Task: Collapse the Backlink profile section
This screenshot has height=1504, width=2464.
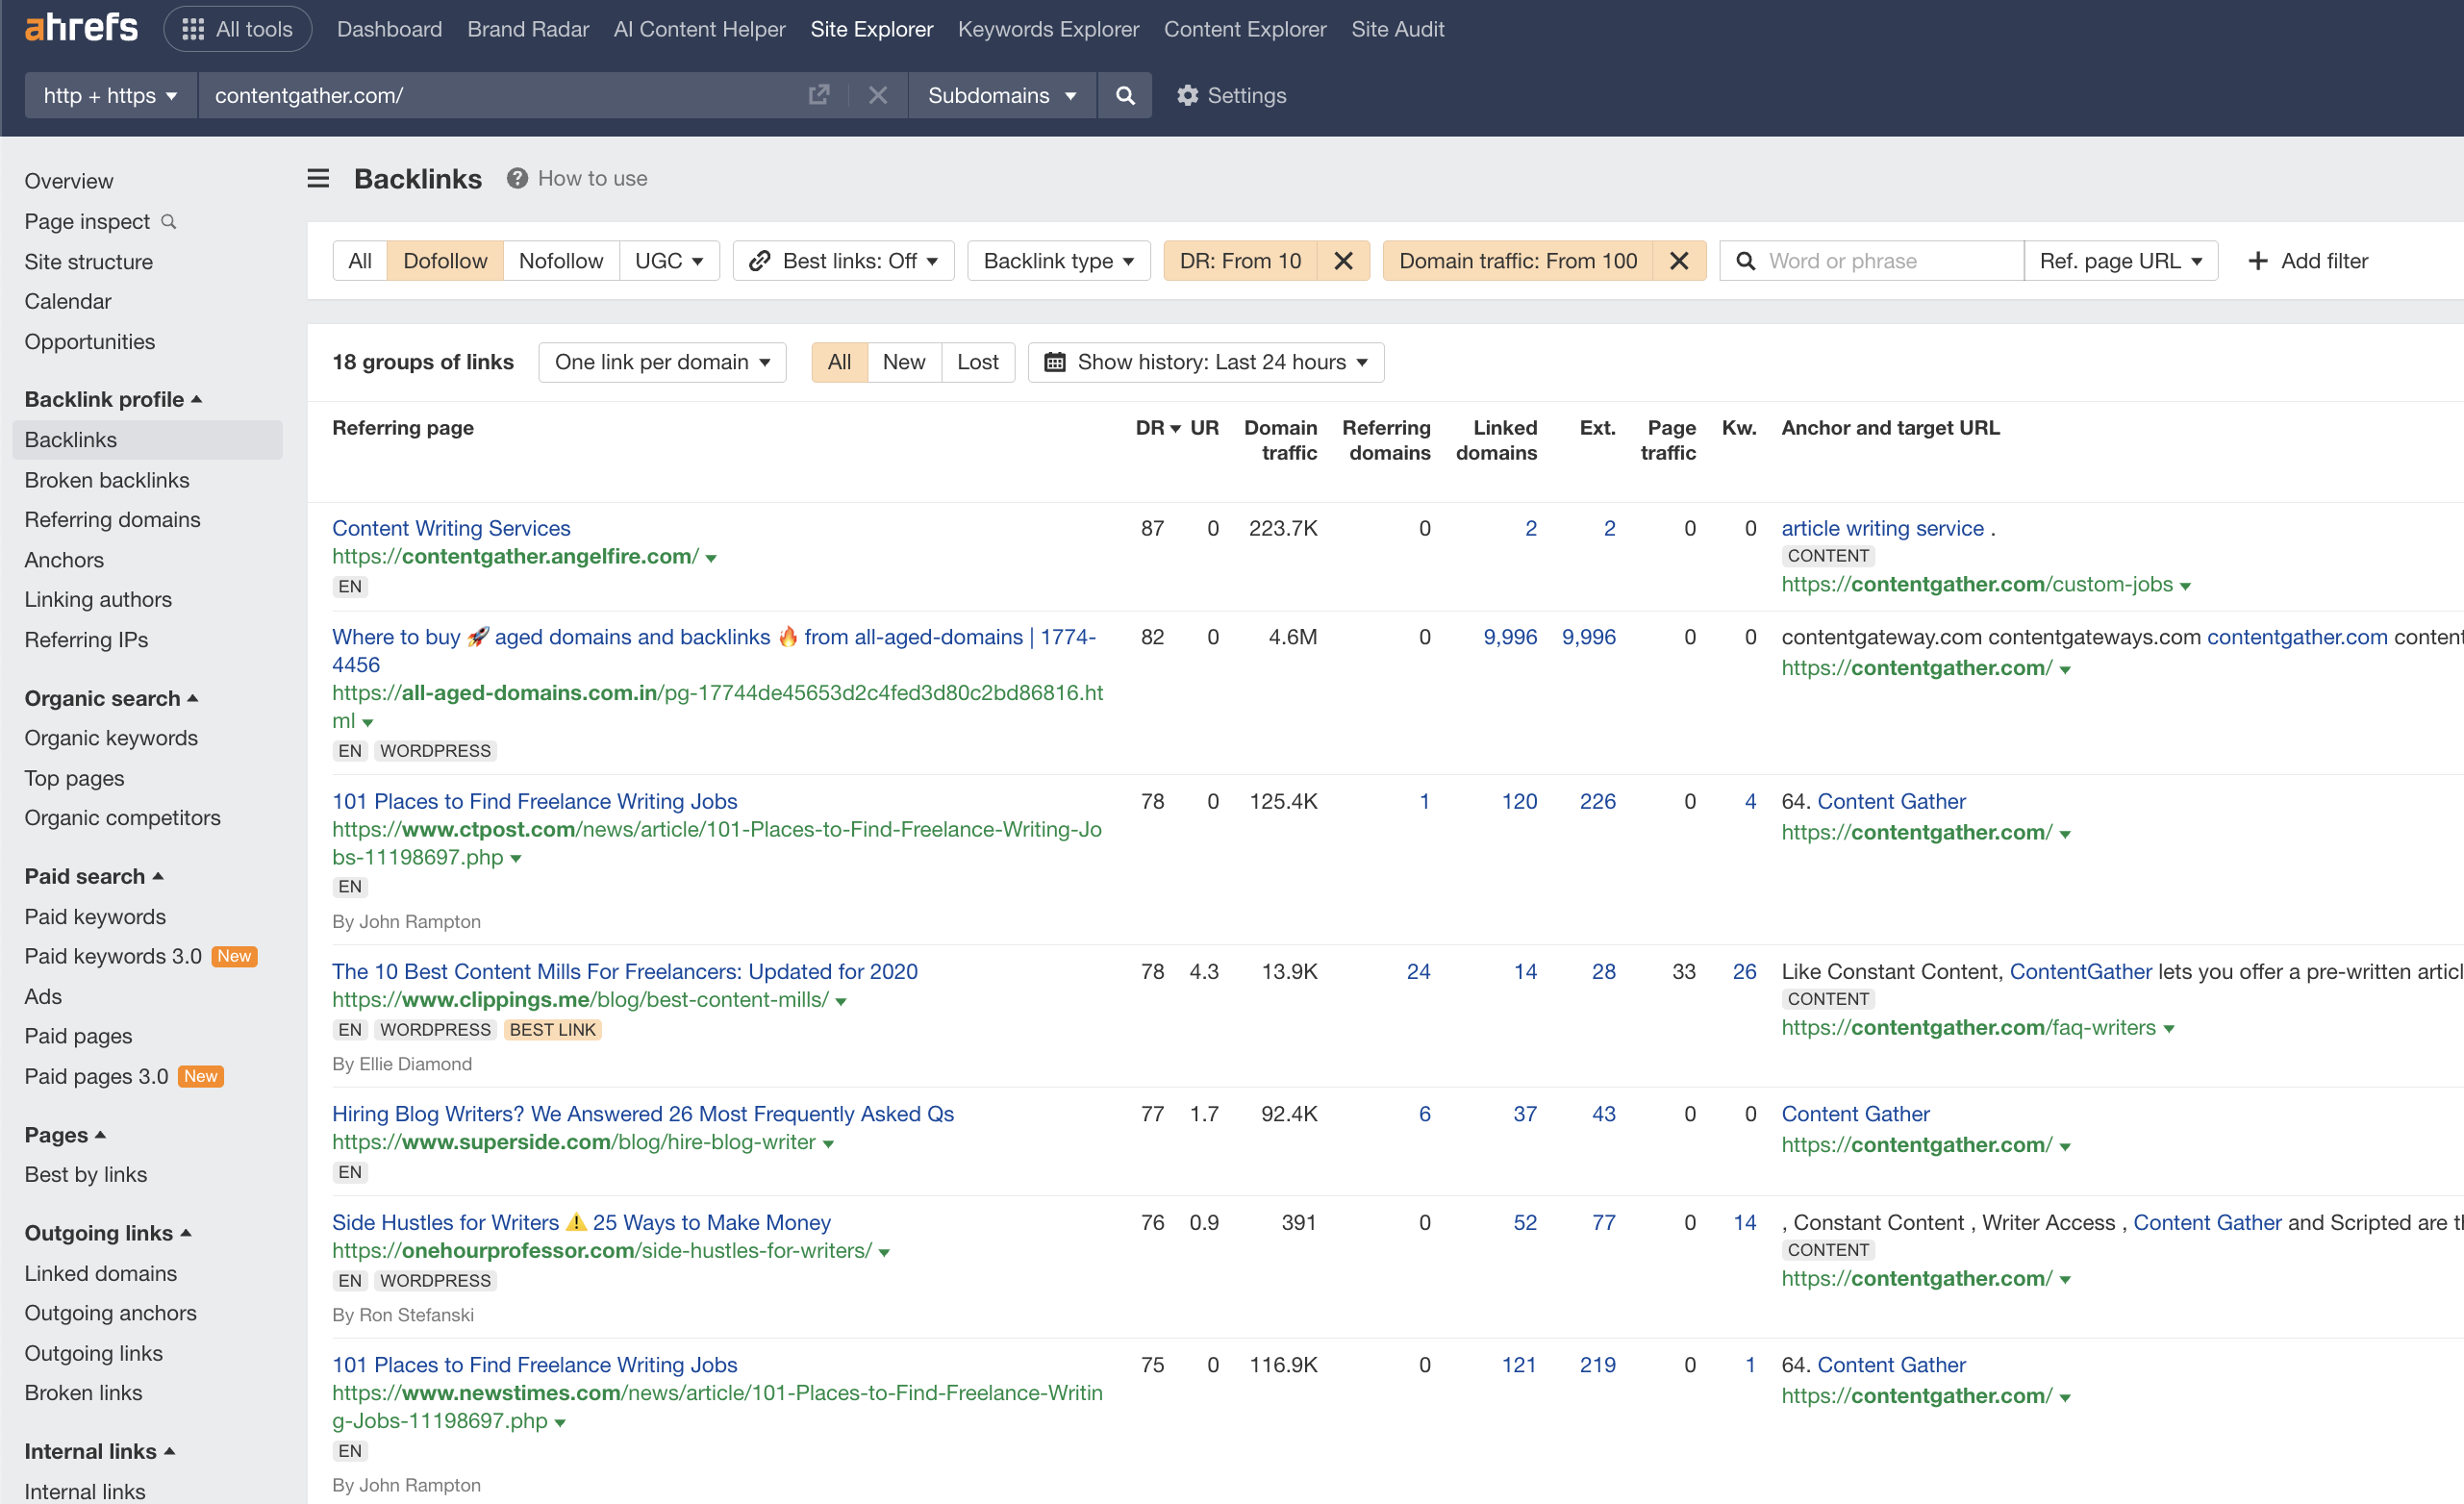Action: [x=114, y=399]
